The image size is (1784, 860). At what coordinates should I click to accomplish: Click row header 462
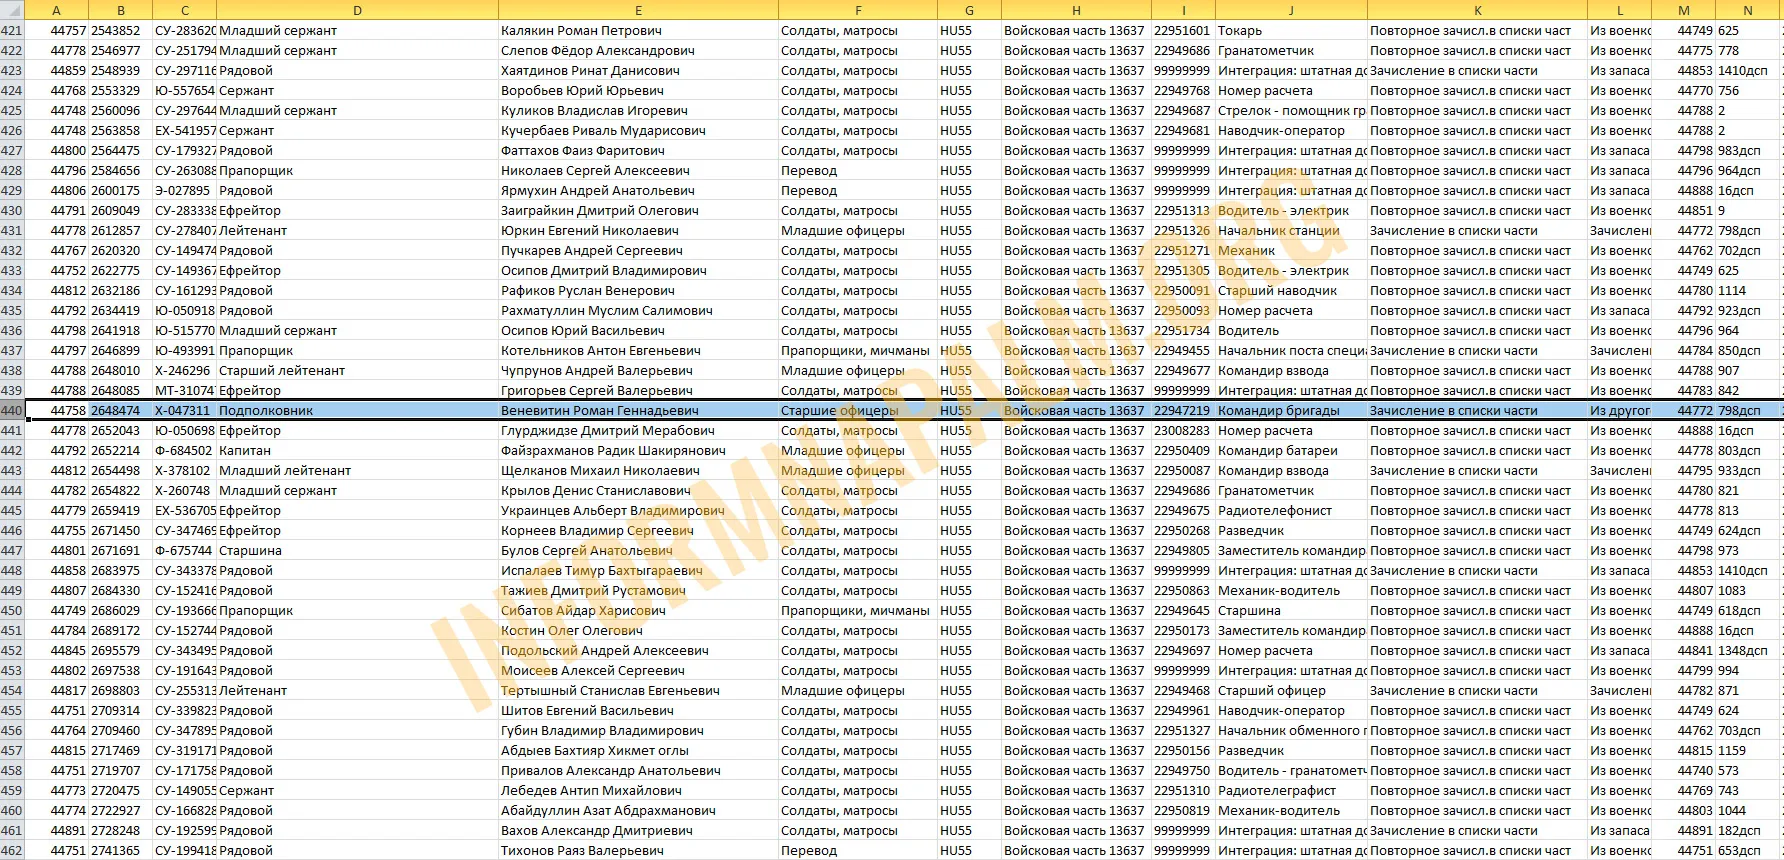pos(12,851)
